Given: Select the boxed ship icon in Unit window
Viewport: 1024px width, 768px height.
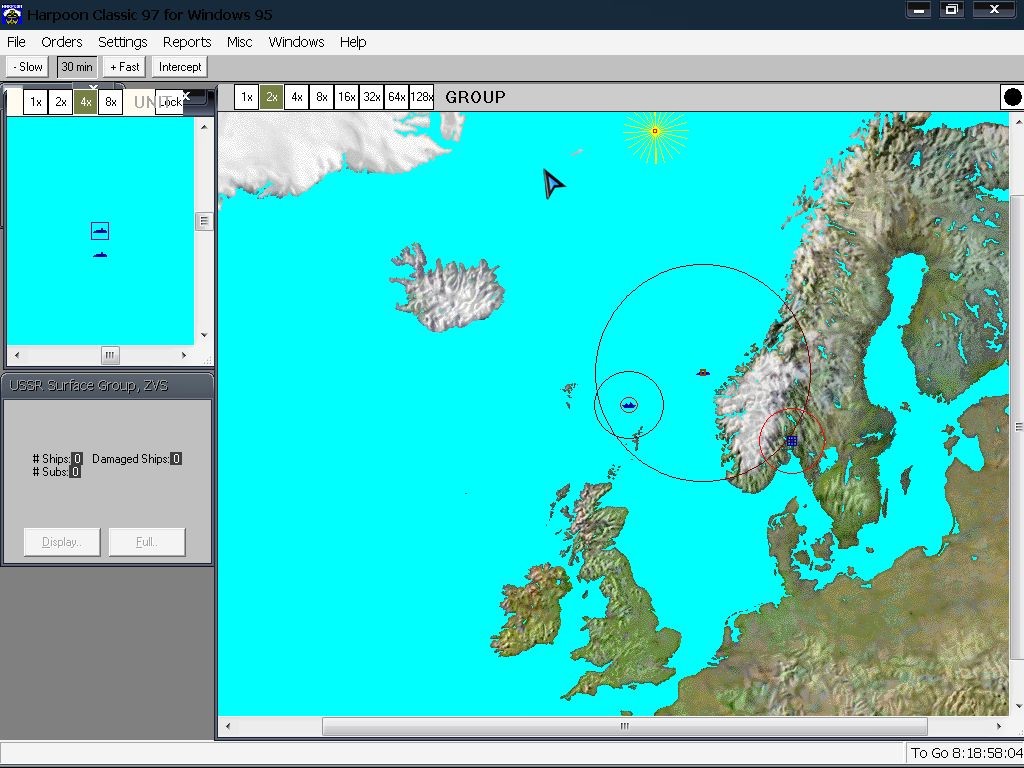Looking at the screenshot, I should [x=99, y=231].
